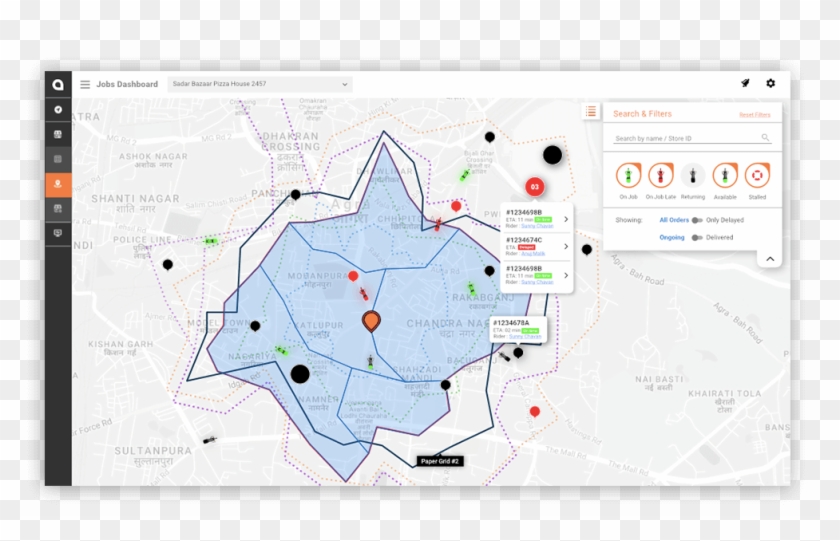This screenshot has width=840, height=541.
Task: Toggle the Stalled rider filter
Action: click(x=757, y=175)
